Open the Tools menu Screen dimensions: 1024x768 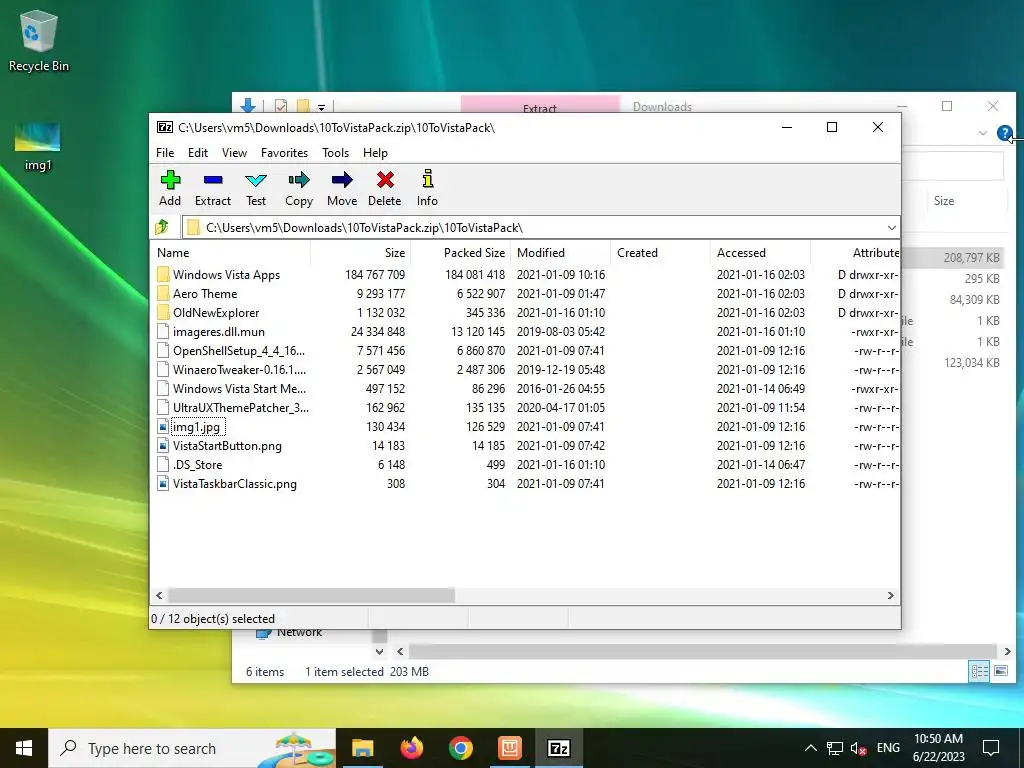pyautogui.click(x=336, y=153)
